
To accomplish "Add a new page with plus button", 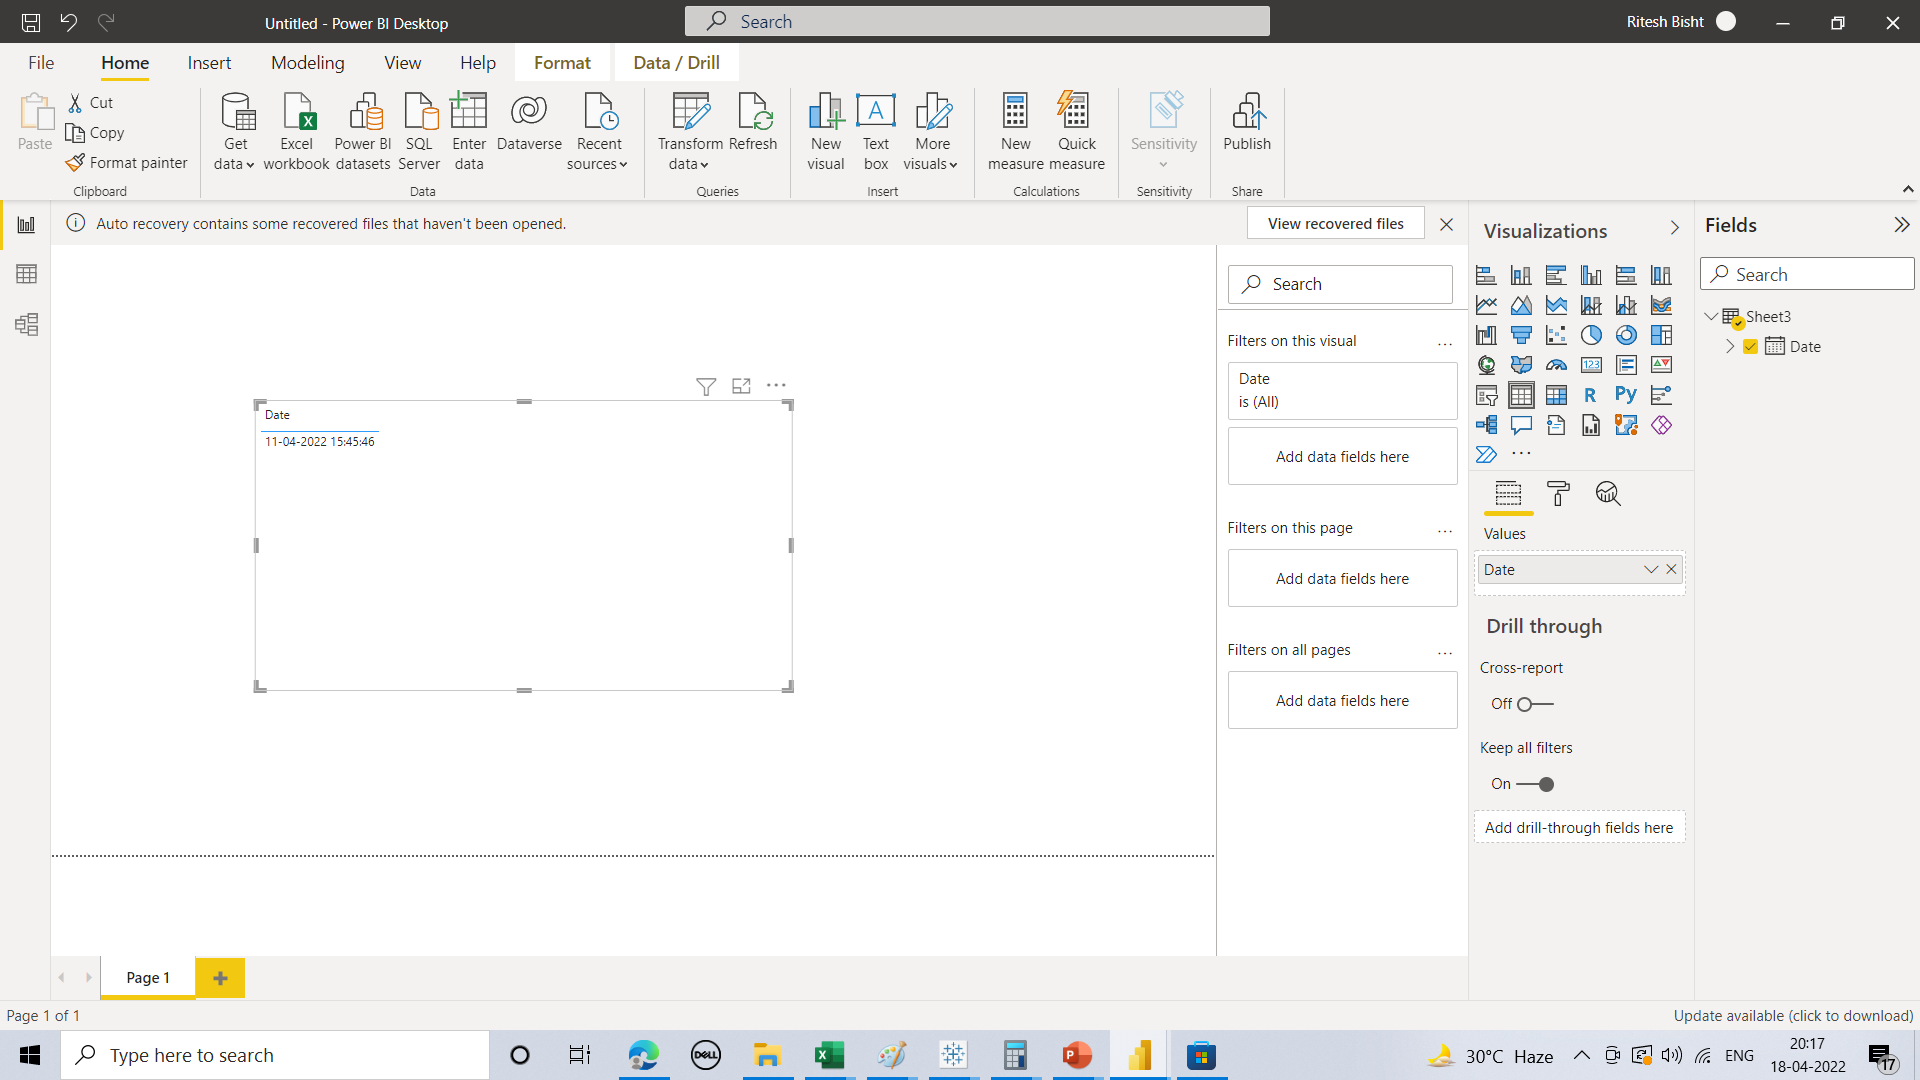I will (220, 978).
